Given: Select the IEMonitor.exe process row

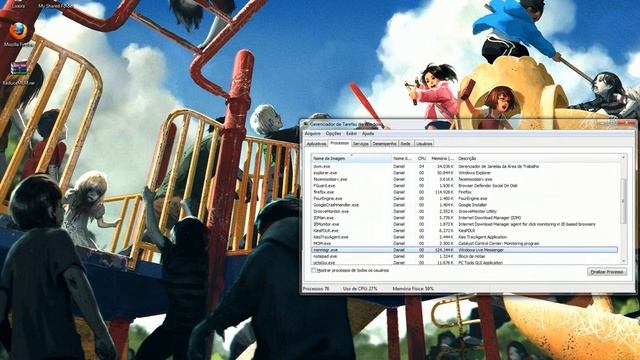Looking at the screenshot, I should click(465, 224).
